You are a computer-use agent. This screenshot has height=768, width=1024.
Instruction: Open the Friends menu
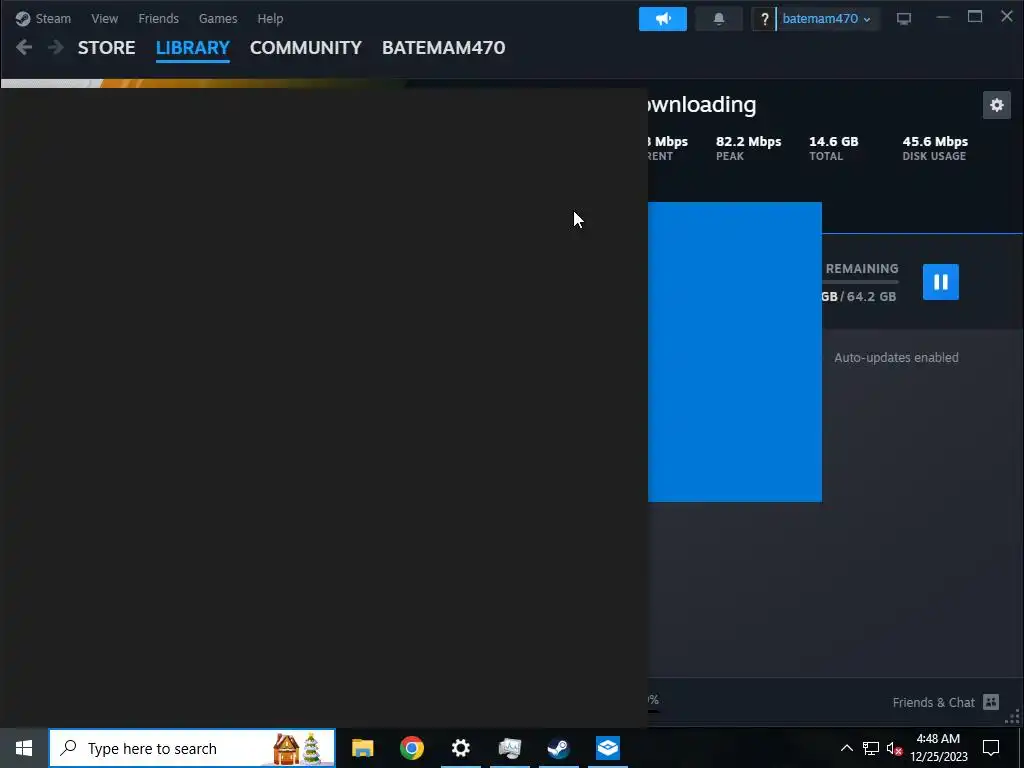click(158, 18)
